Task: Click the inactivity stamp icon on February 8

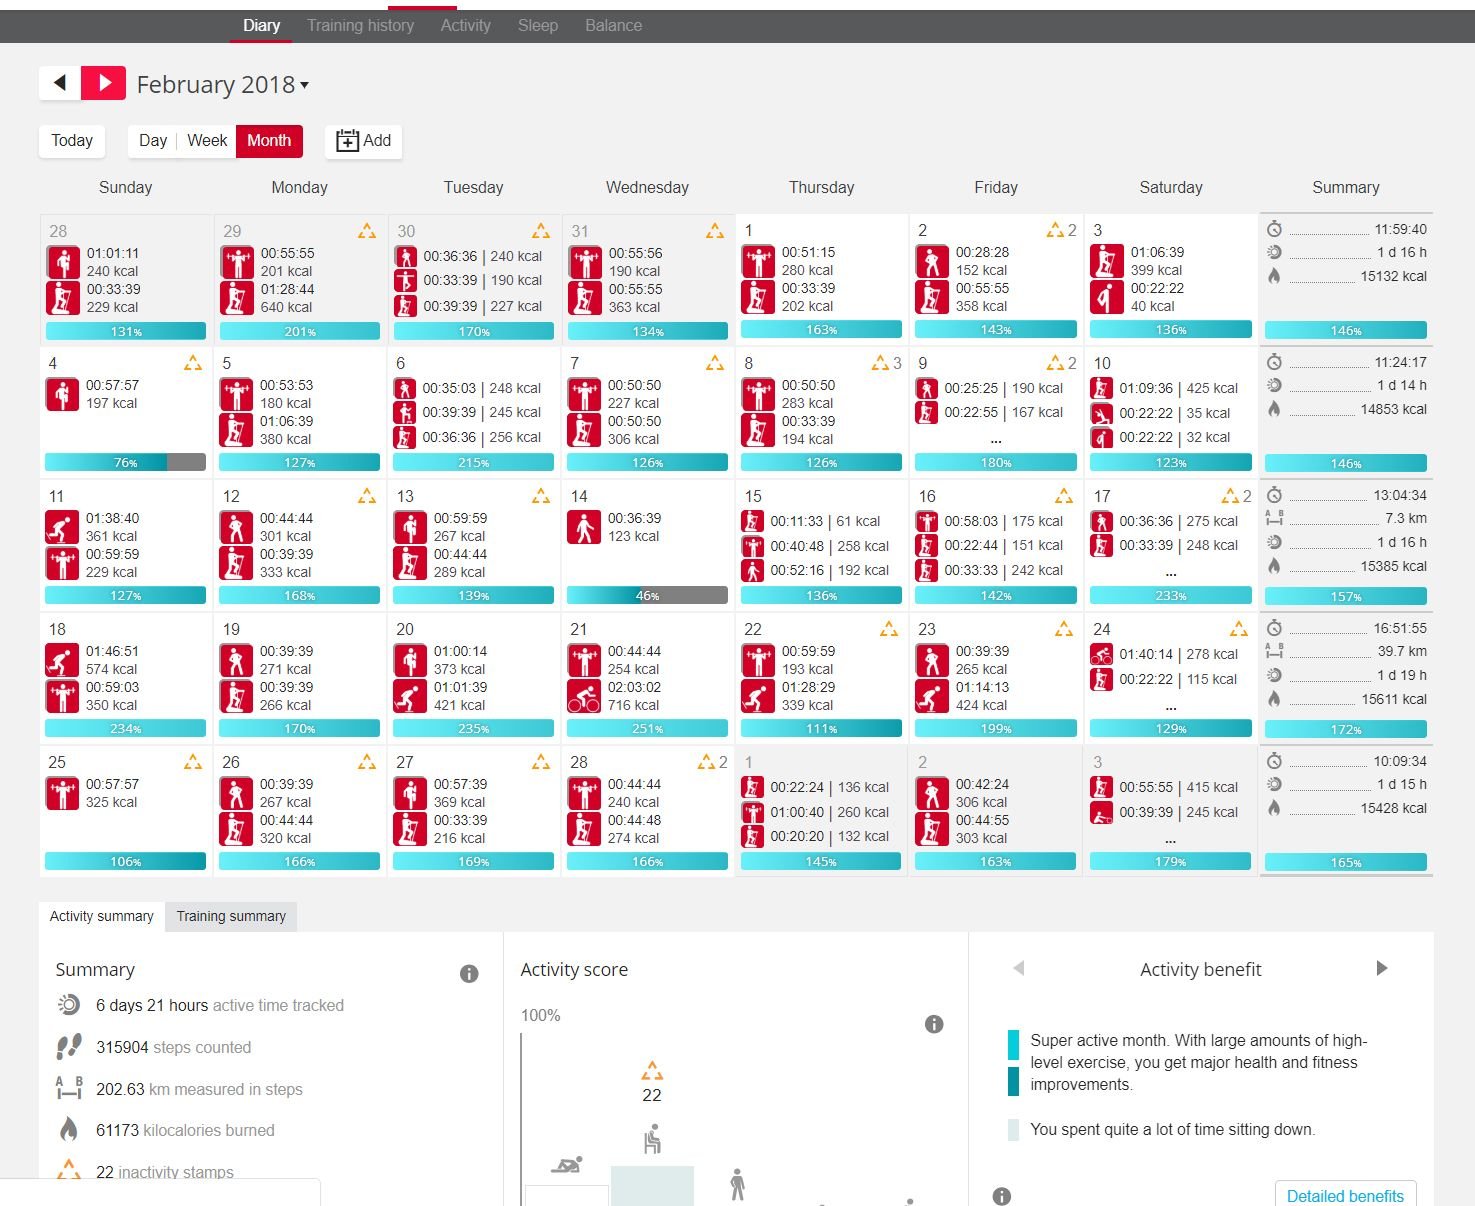Action: 880,363
